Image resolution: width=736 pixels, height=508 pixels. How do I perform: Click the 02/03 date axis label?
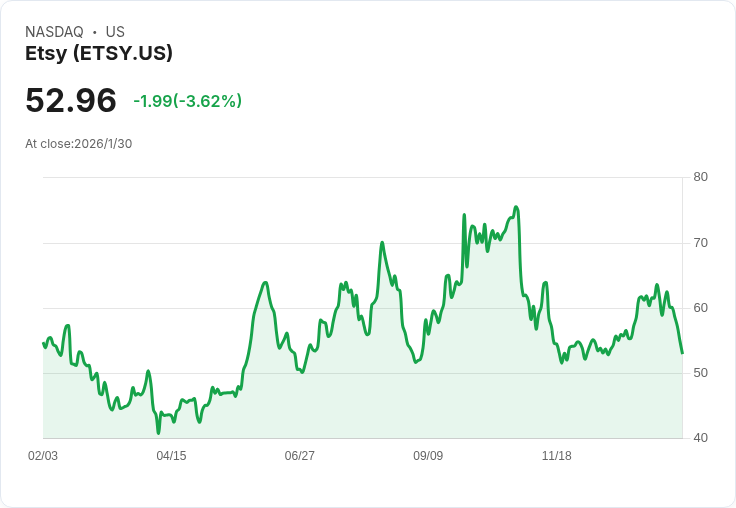point(43,456)
